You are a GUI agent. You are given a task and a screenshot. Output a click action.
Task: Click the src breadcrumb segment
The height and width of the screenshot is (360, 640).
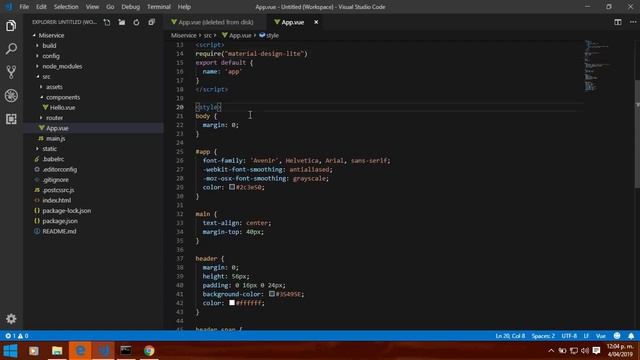208,36
